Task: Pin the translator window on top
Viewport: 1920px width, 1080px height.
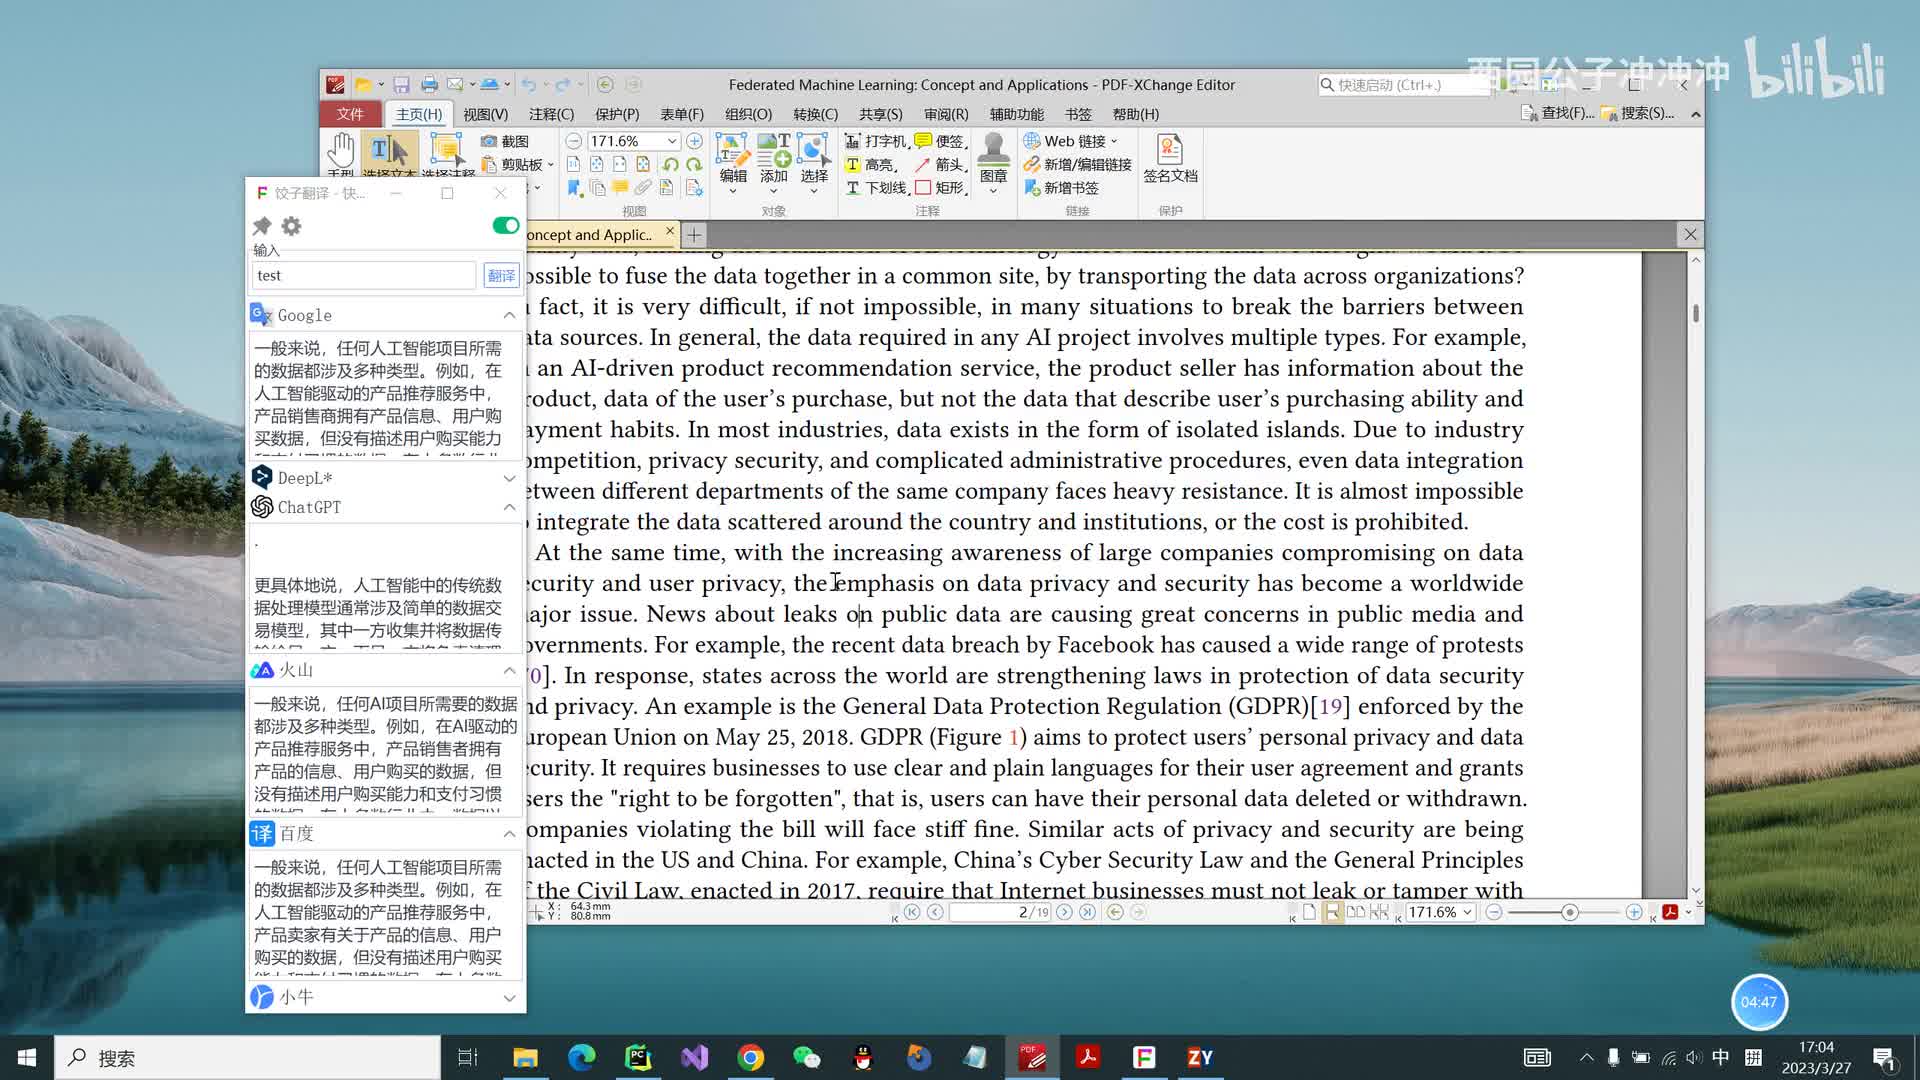Action: [x=263, y=226]
